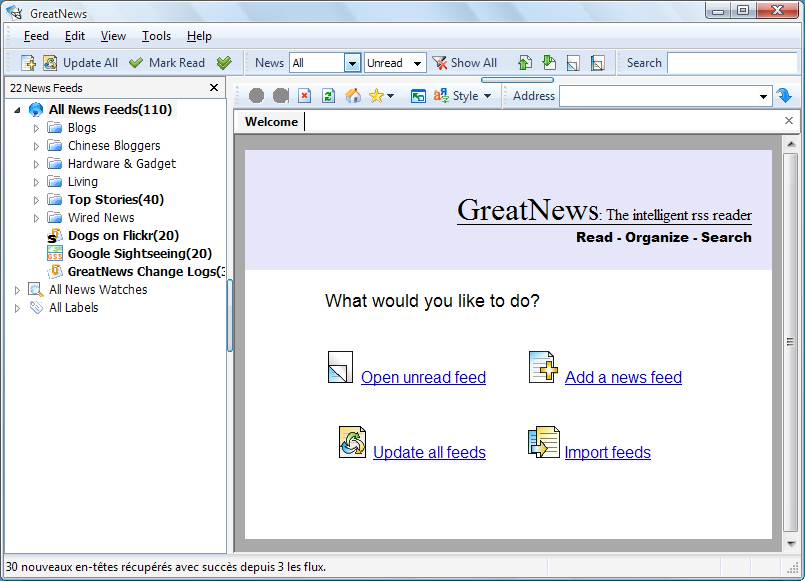
Task: Click the add new feed toolbar icon
Action: (28, 63)
